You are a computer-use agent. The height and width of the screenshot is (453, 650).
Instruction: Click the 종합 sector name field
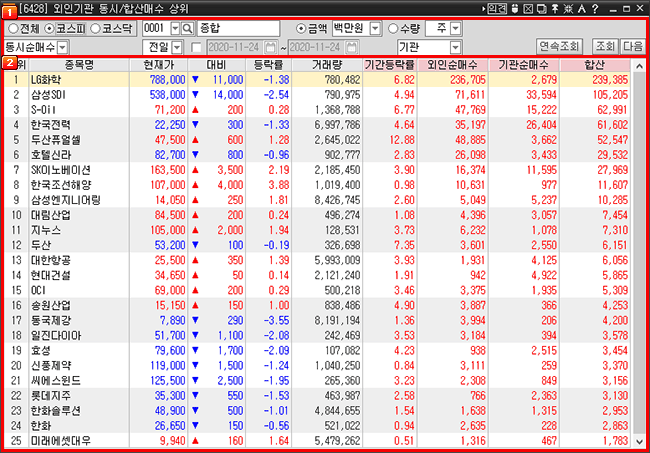pyautogui.click(x=238, y=28)
